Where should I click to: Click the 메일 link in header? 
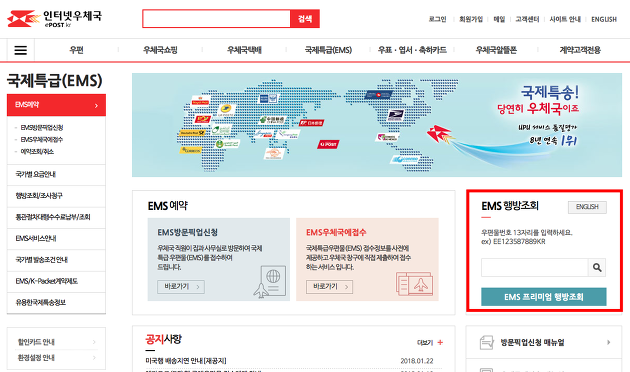pyautogui.click(x=499, y=19)
